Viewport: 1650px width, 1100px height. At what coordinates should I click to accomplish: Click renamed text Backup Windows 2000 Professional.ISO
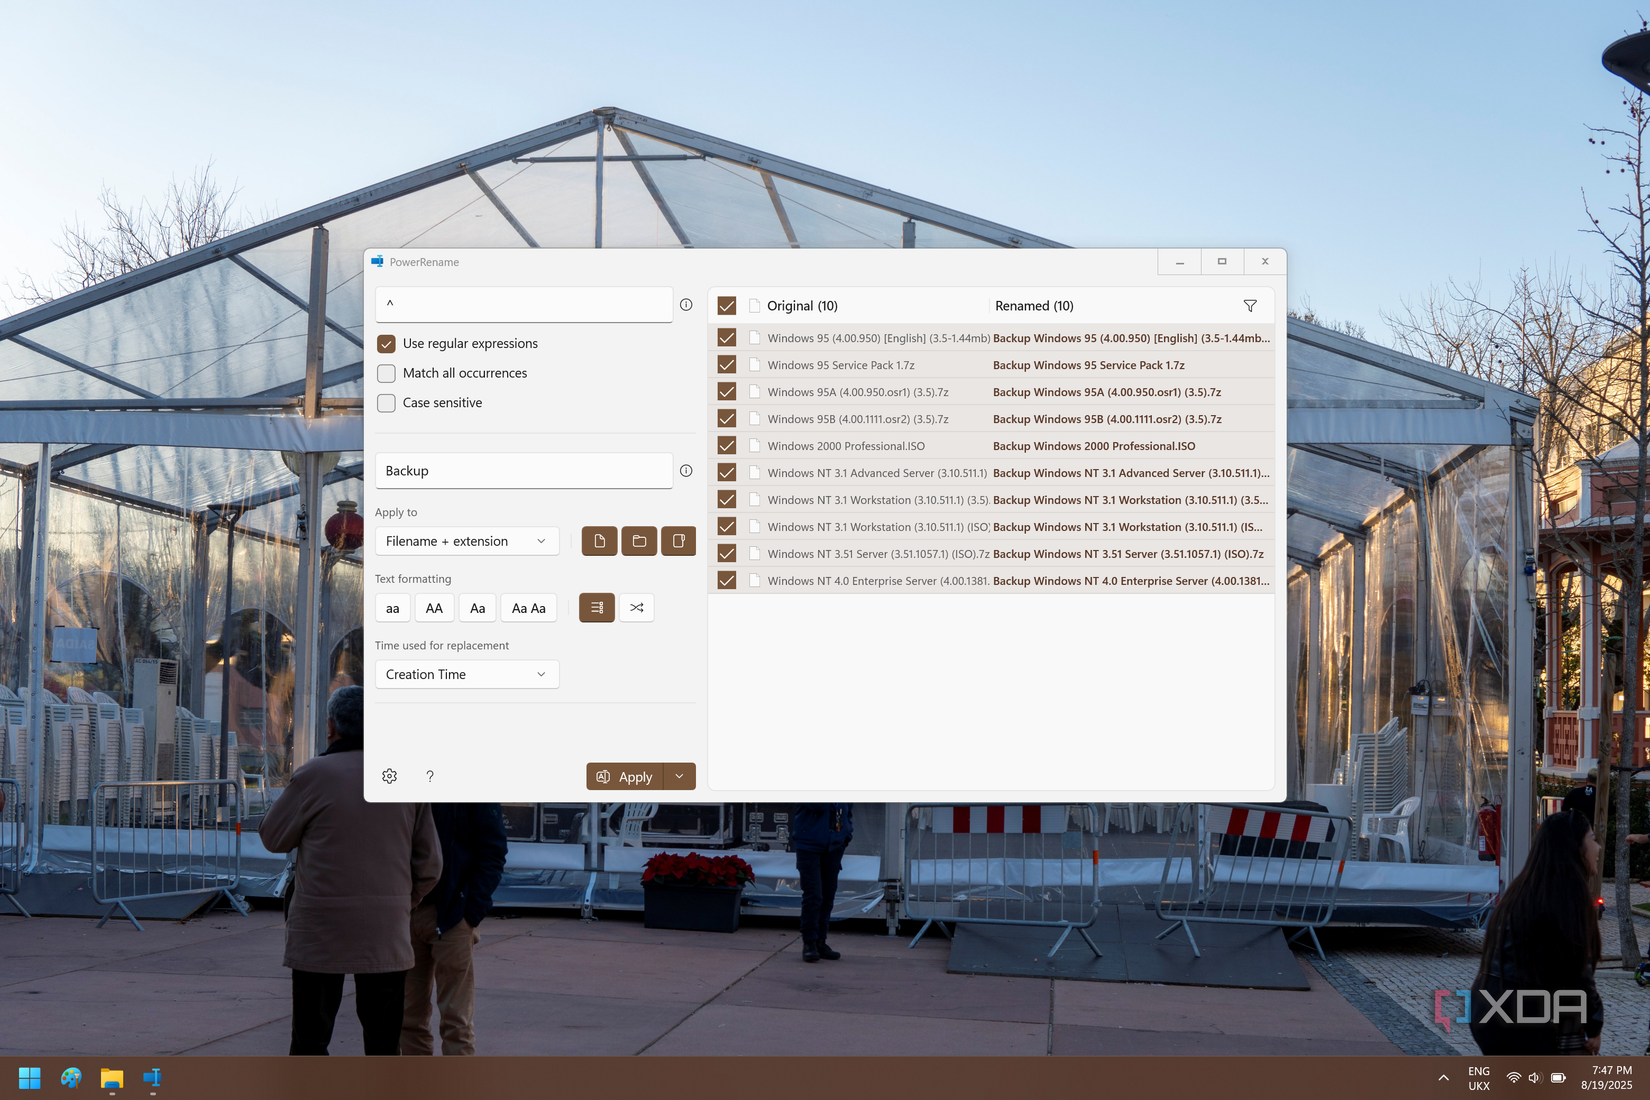(x=1094, y=446)
